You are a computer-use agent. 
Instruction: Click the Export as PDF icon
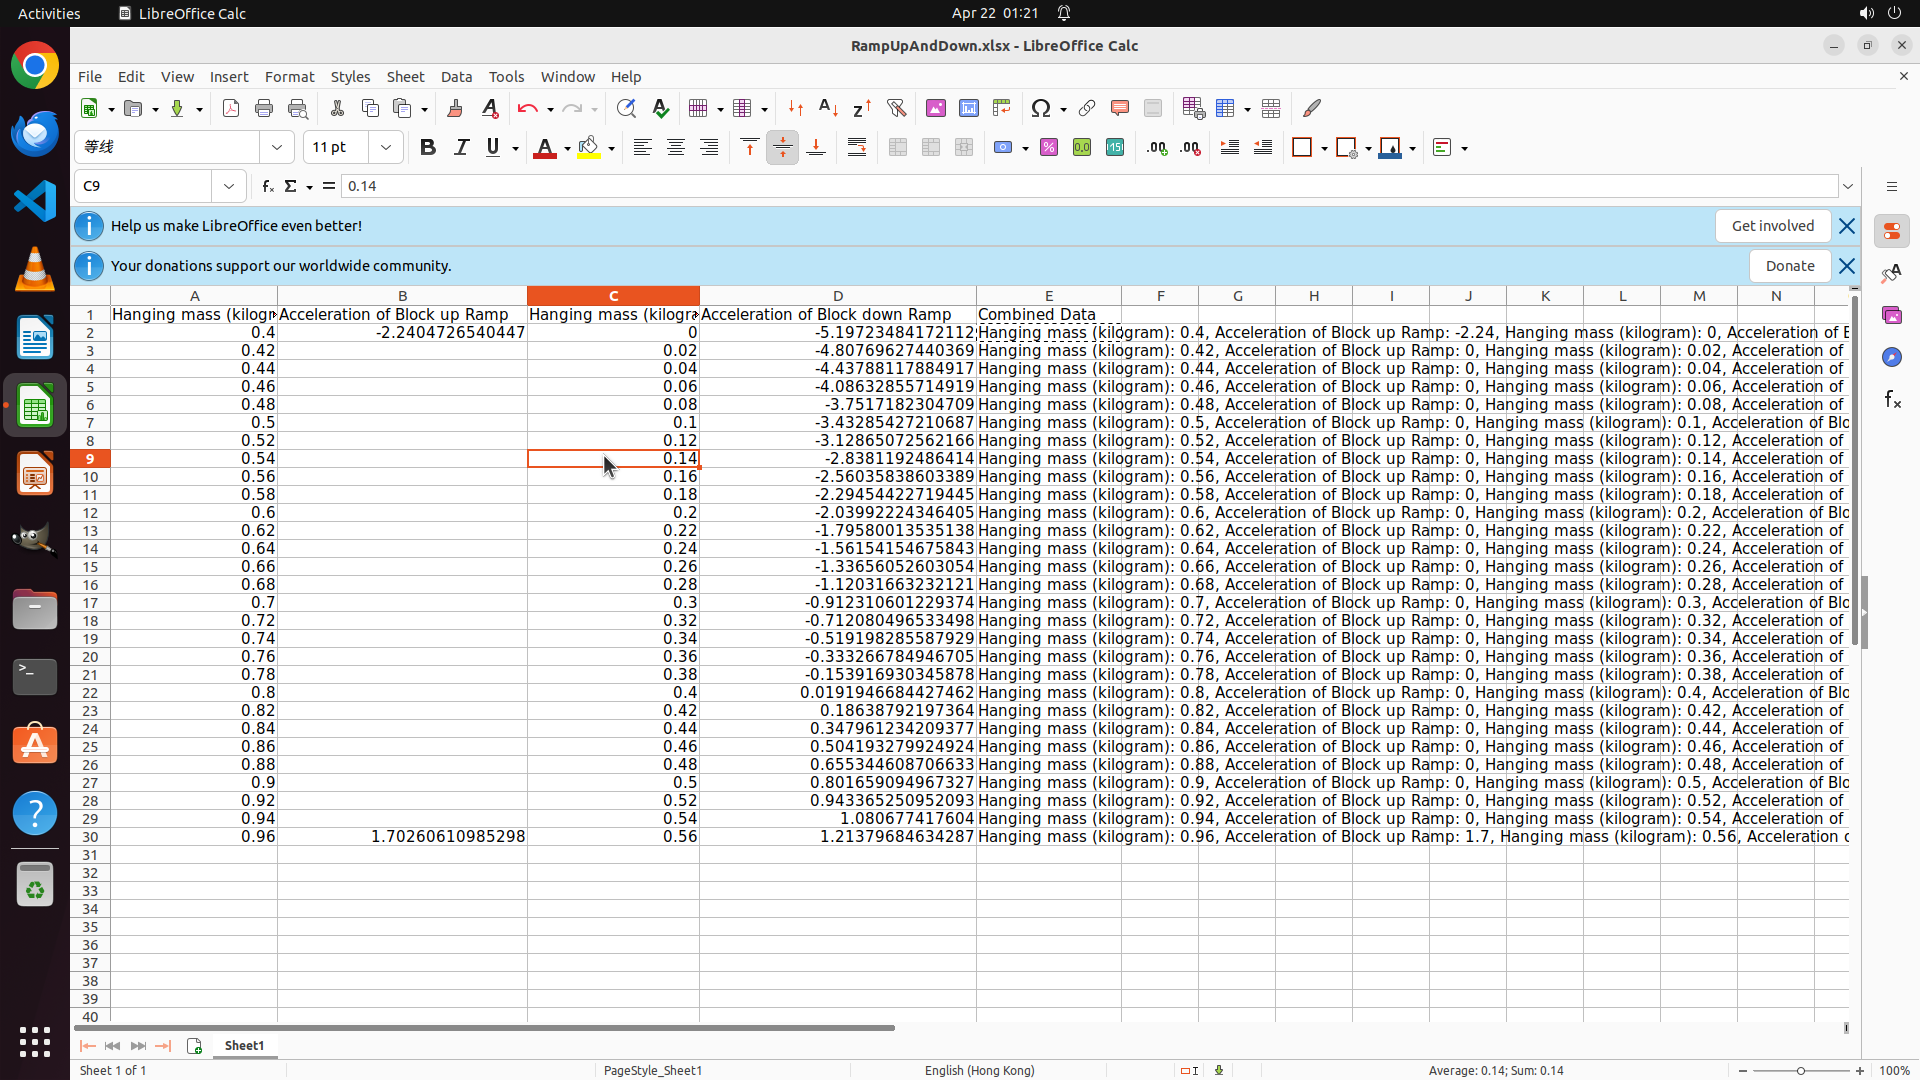coord(231,108)
